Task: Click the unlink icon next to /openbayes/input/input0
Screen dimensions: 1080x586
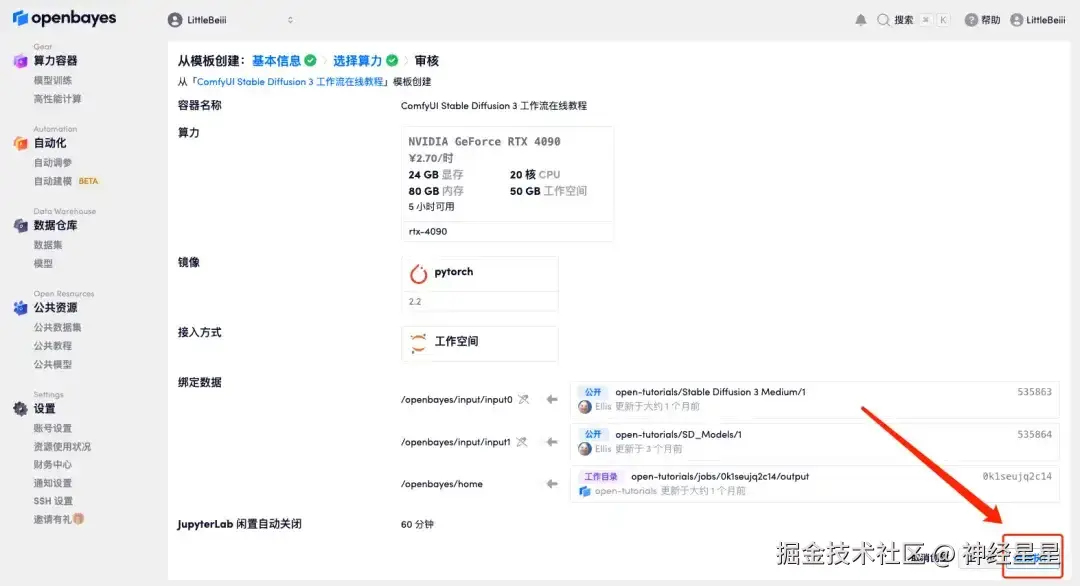Action: point(523,399)
